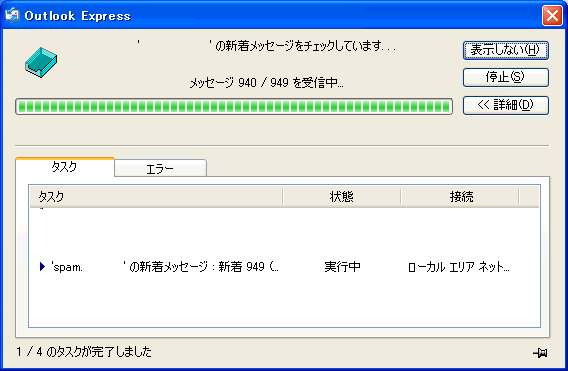Sort by the 接続 column header
Viewport: 568px width, 371px height.
(460, 197)
